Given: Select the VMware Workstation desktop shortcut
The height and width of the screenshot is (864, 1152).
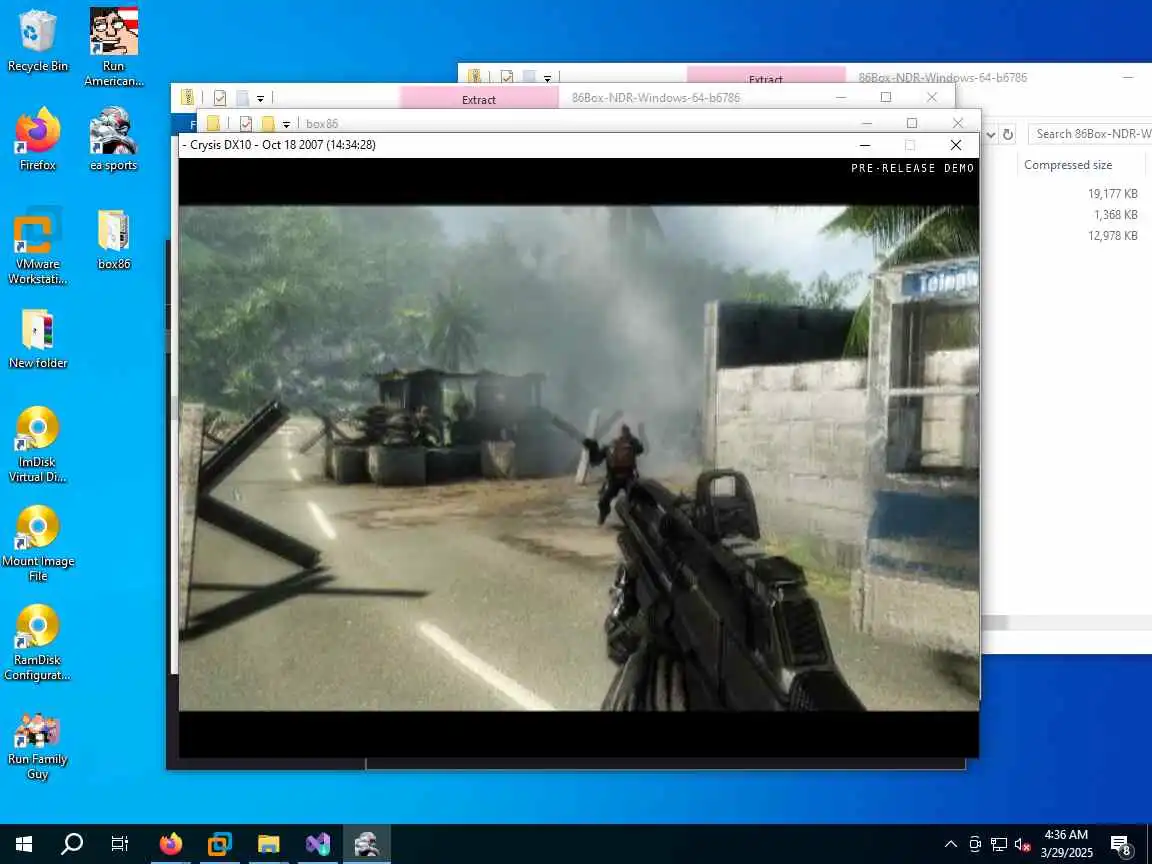Looking at the screenshot, I should [37, 245].
